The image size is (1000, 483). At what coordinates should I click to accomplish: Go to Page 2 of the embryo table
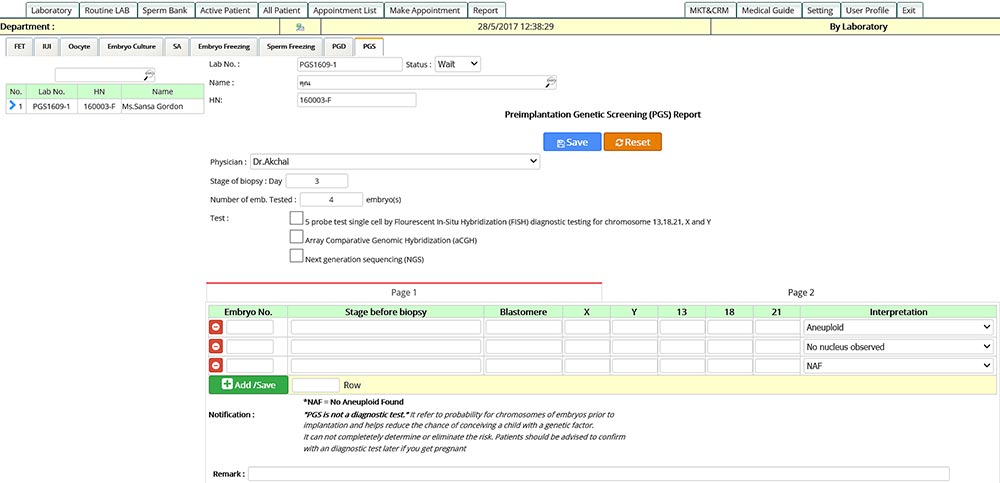pyautogui.click(x=801, y=292)
